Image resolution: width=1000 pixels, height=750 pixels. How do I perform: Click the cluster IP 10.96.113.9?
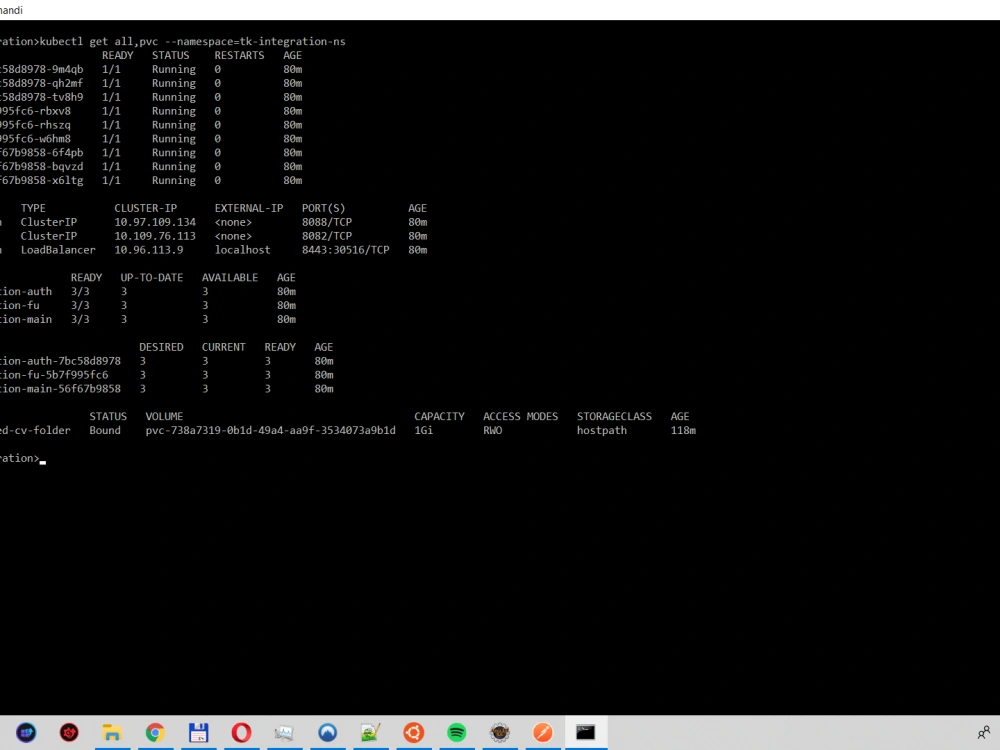pos(149,250)
